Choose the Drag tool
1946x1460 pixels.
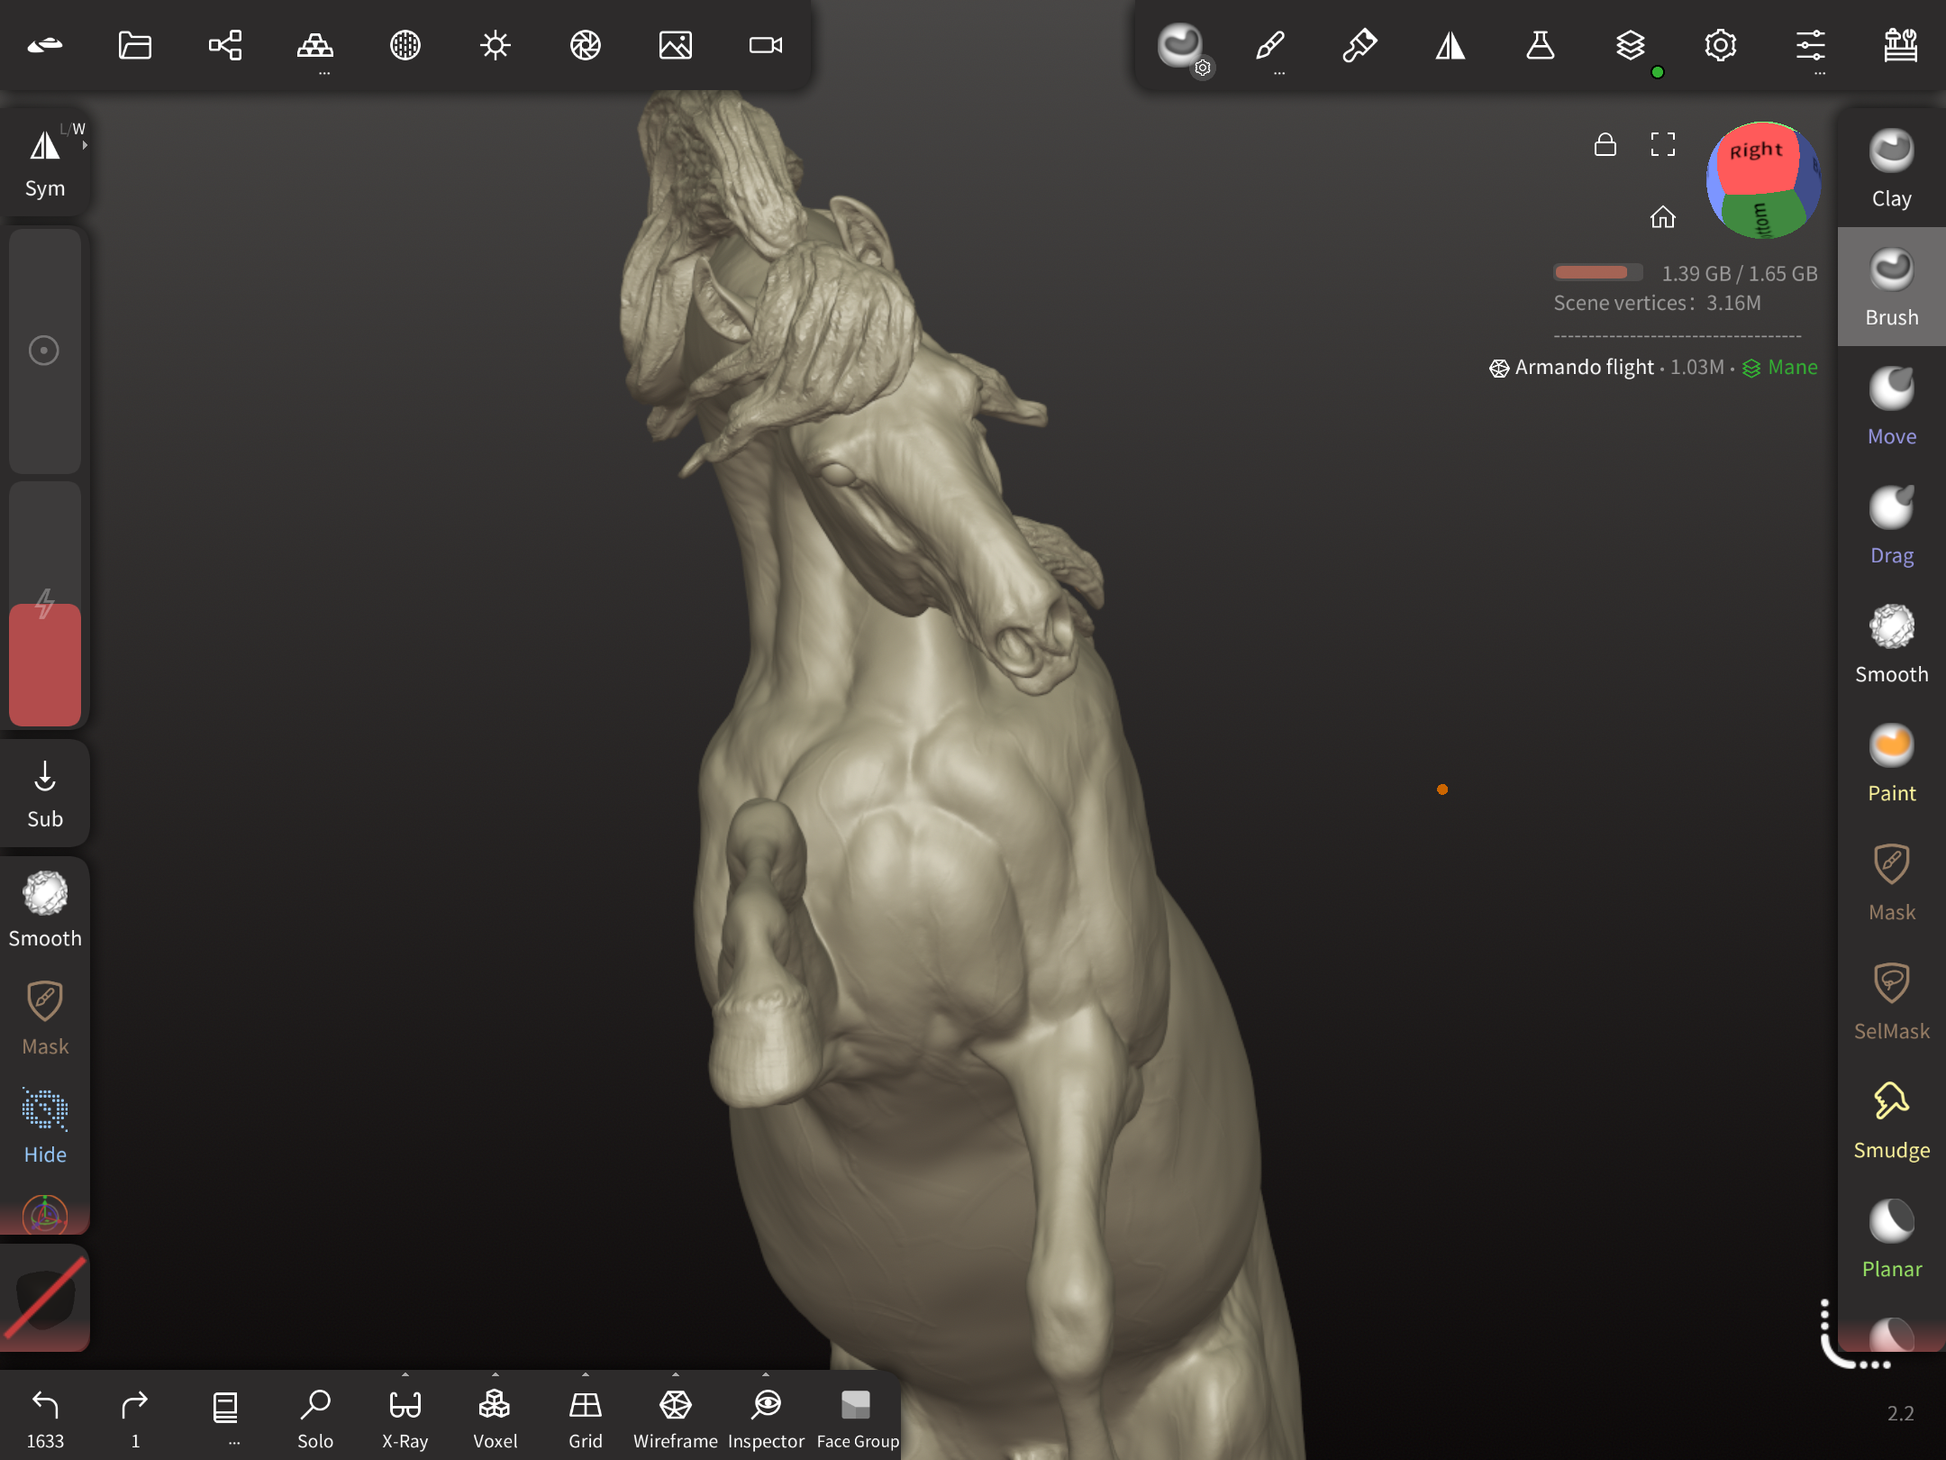(x=1890, y=525)
